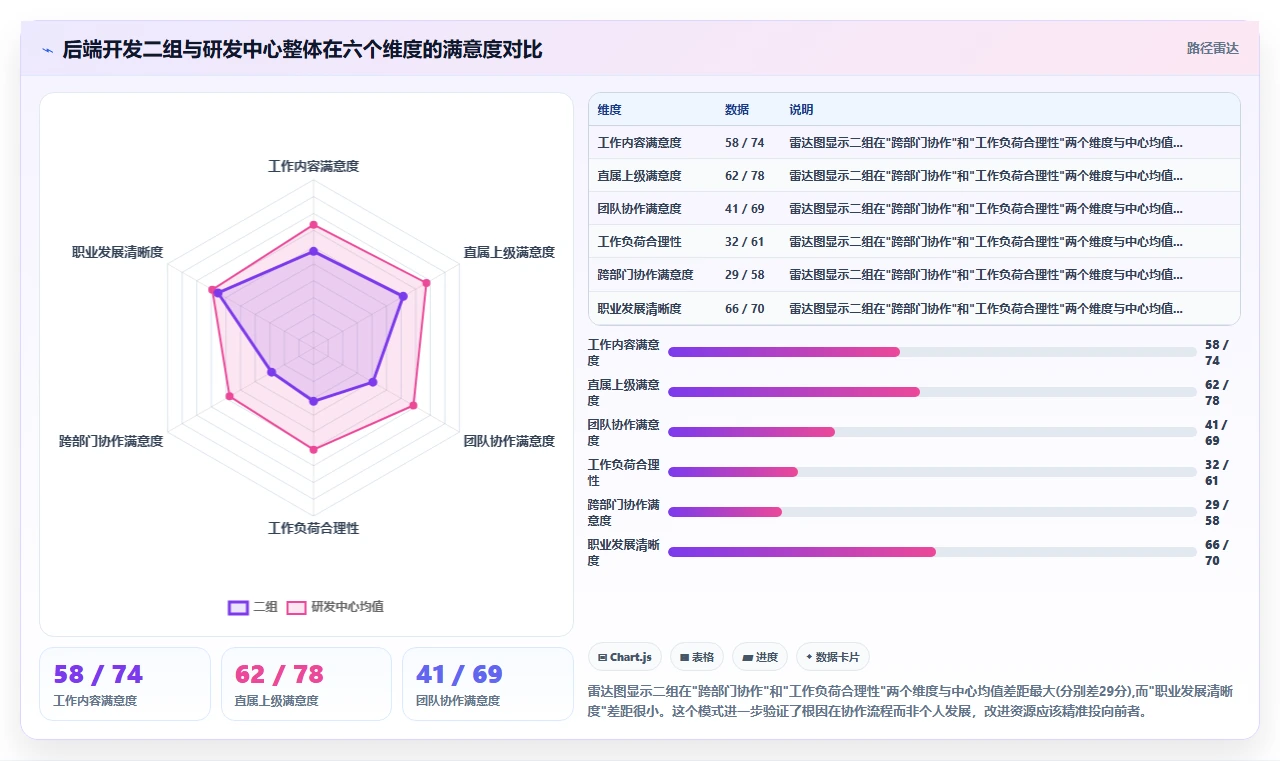Click the 团队协作满意度 progress bar
This screenshot has height=761, width=1280.
932,432
